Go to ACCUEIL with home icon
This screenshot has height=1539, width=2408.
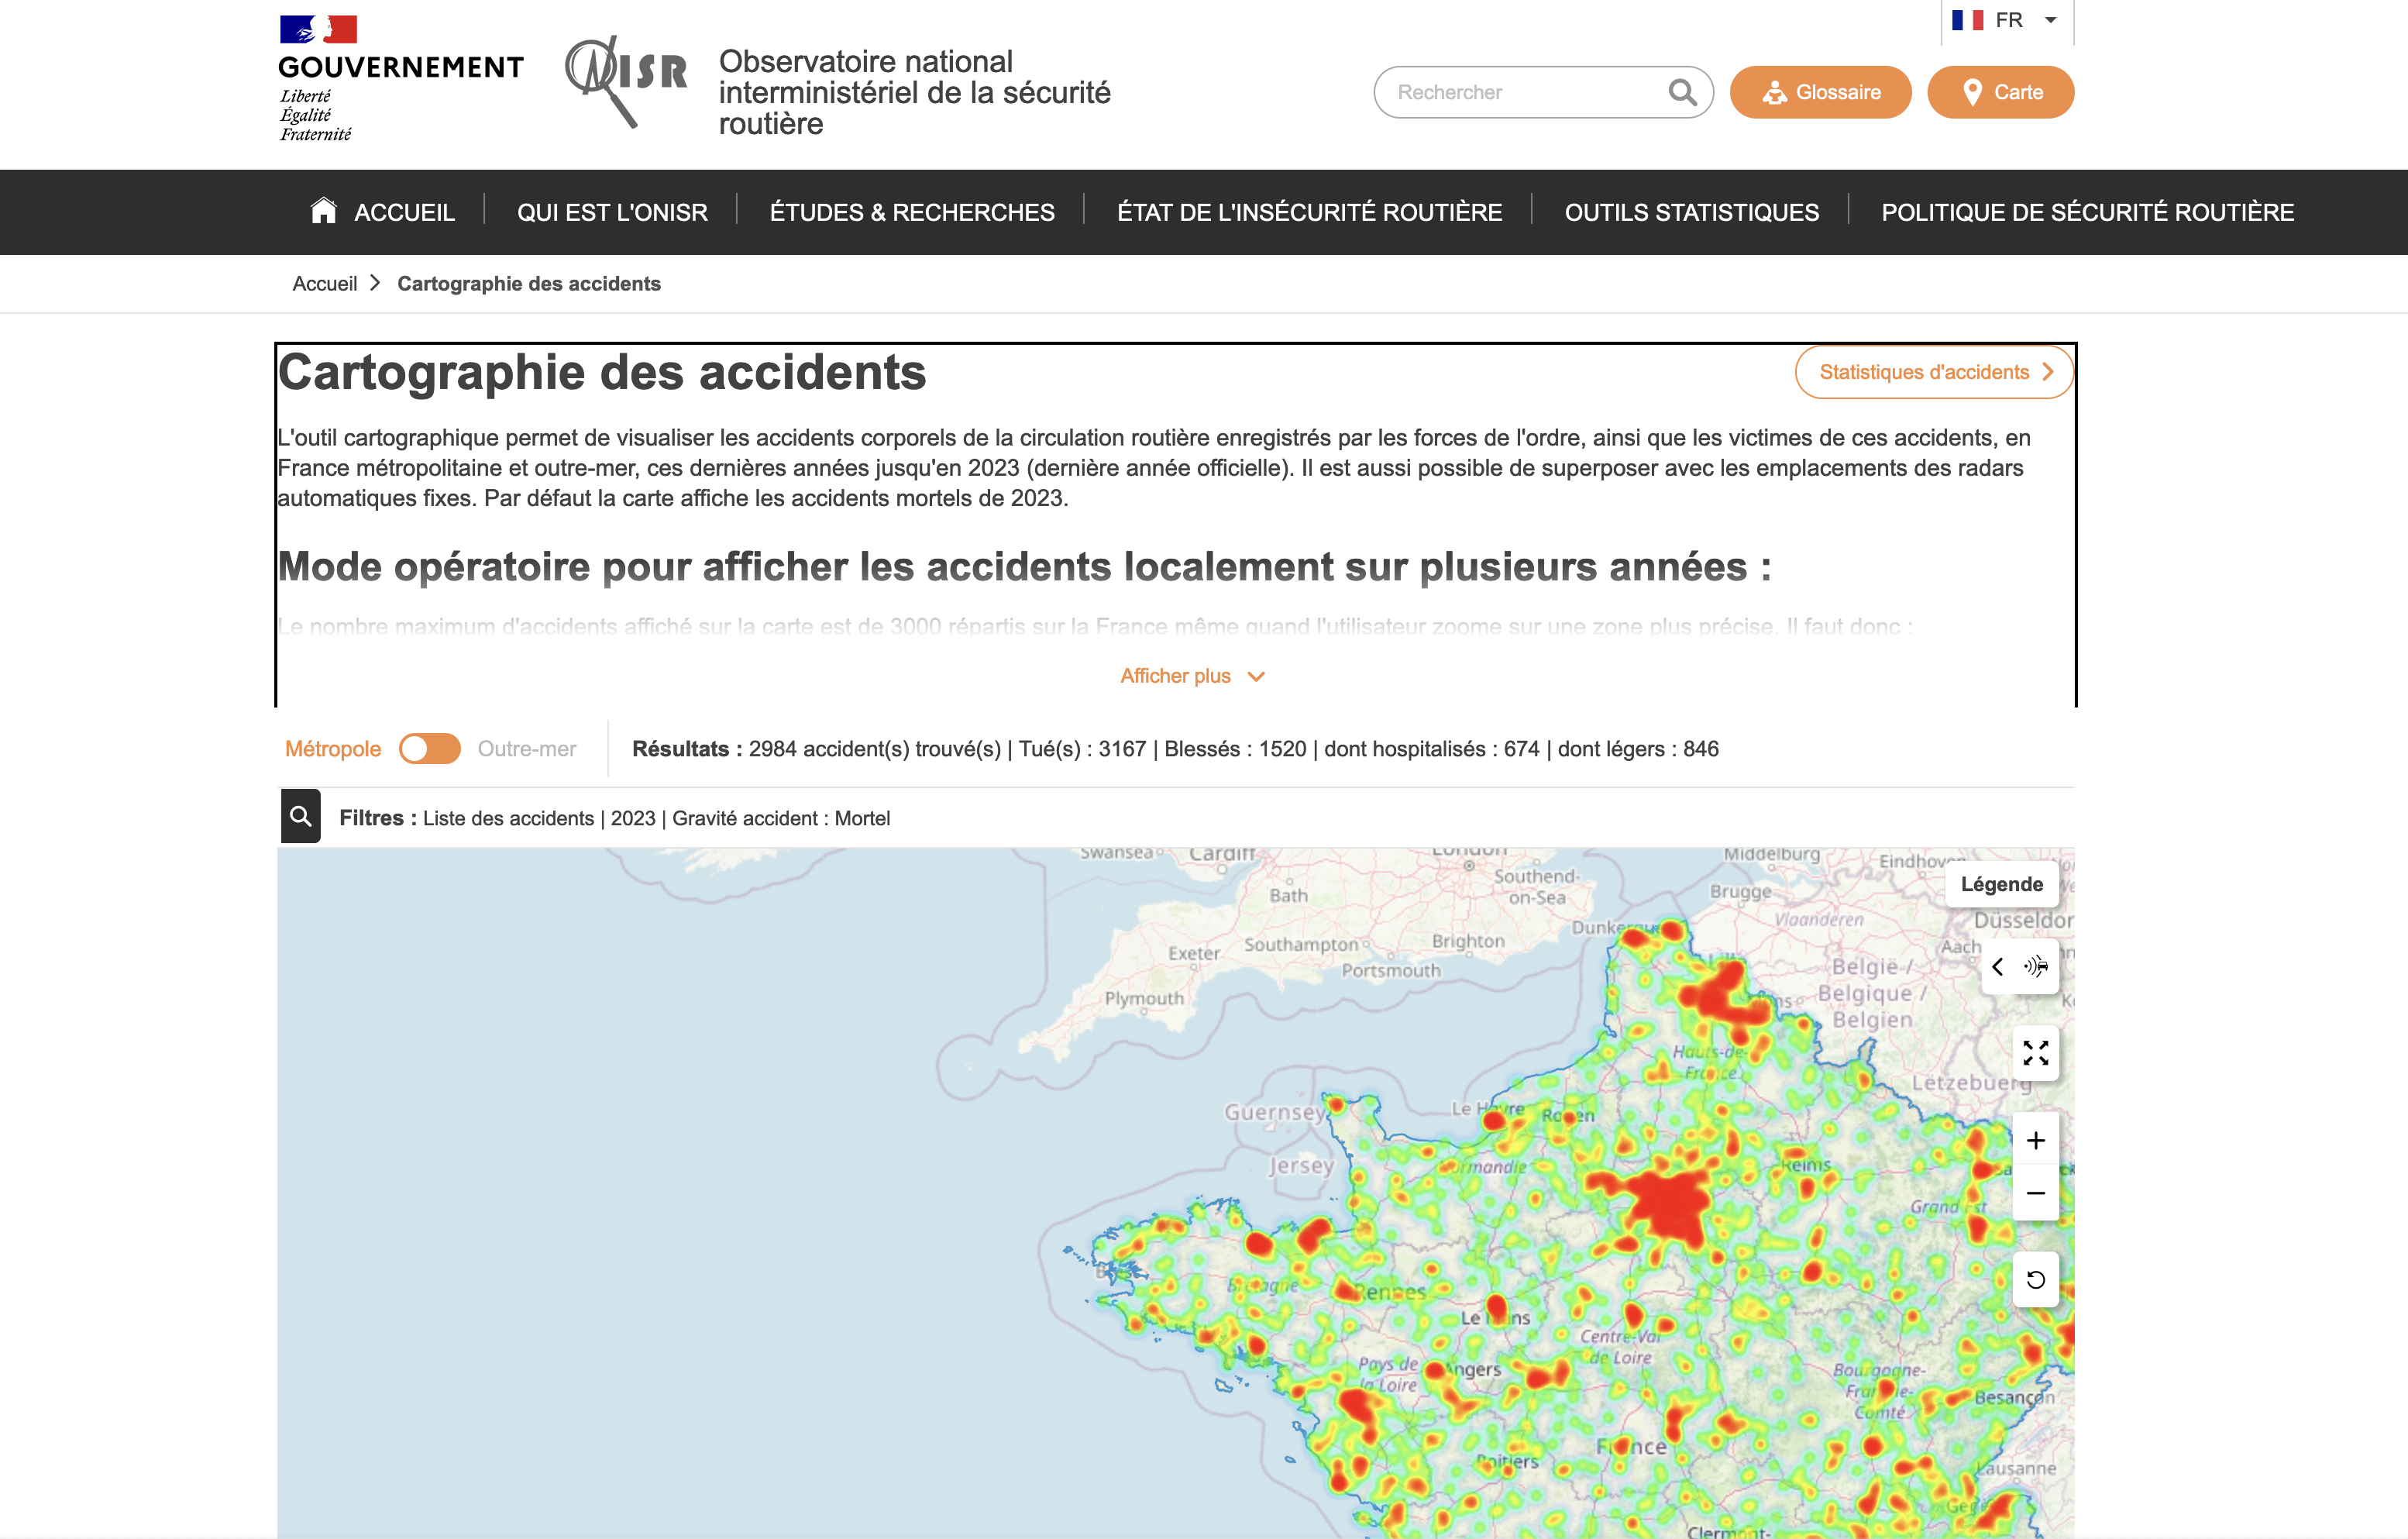point(382,212)
